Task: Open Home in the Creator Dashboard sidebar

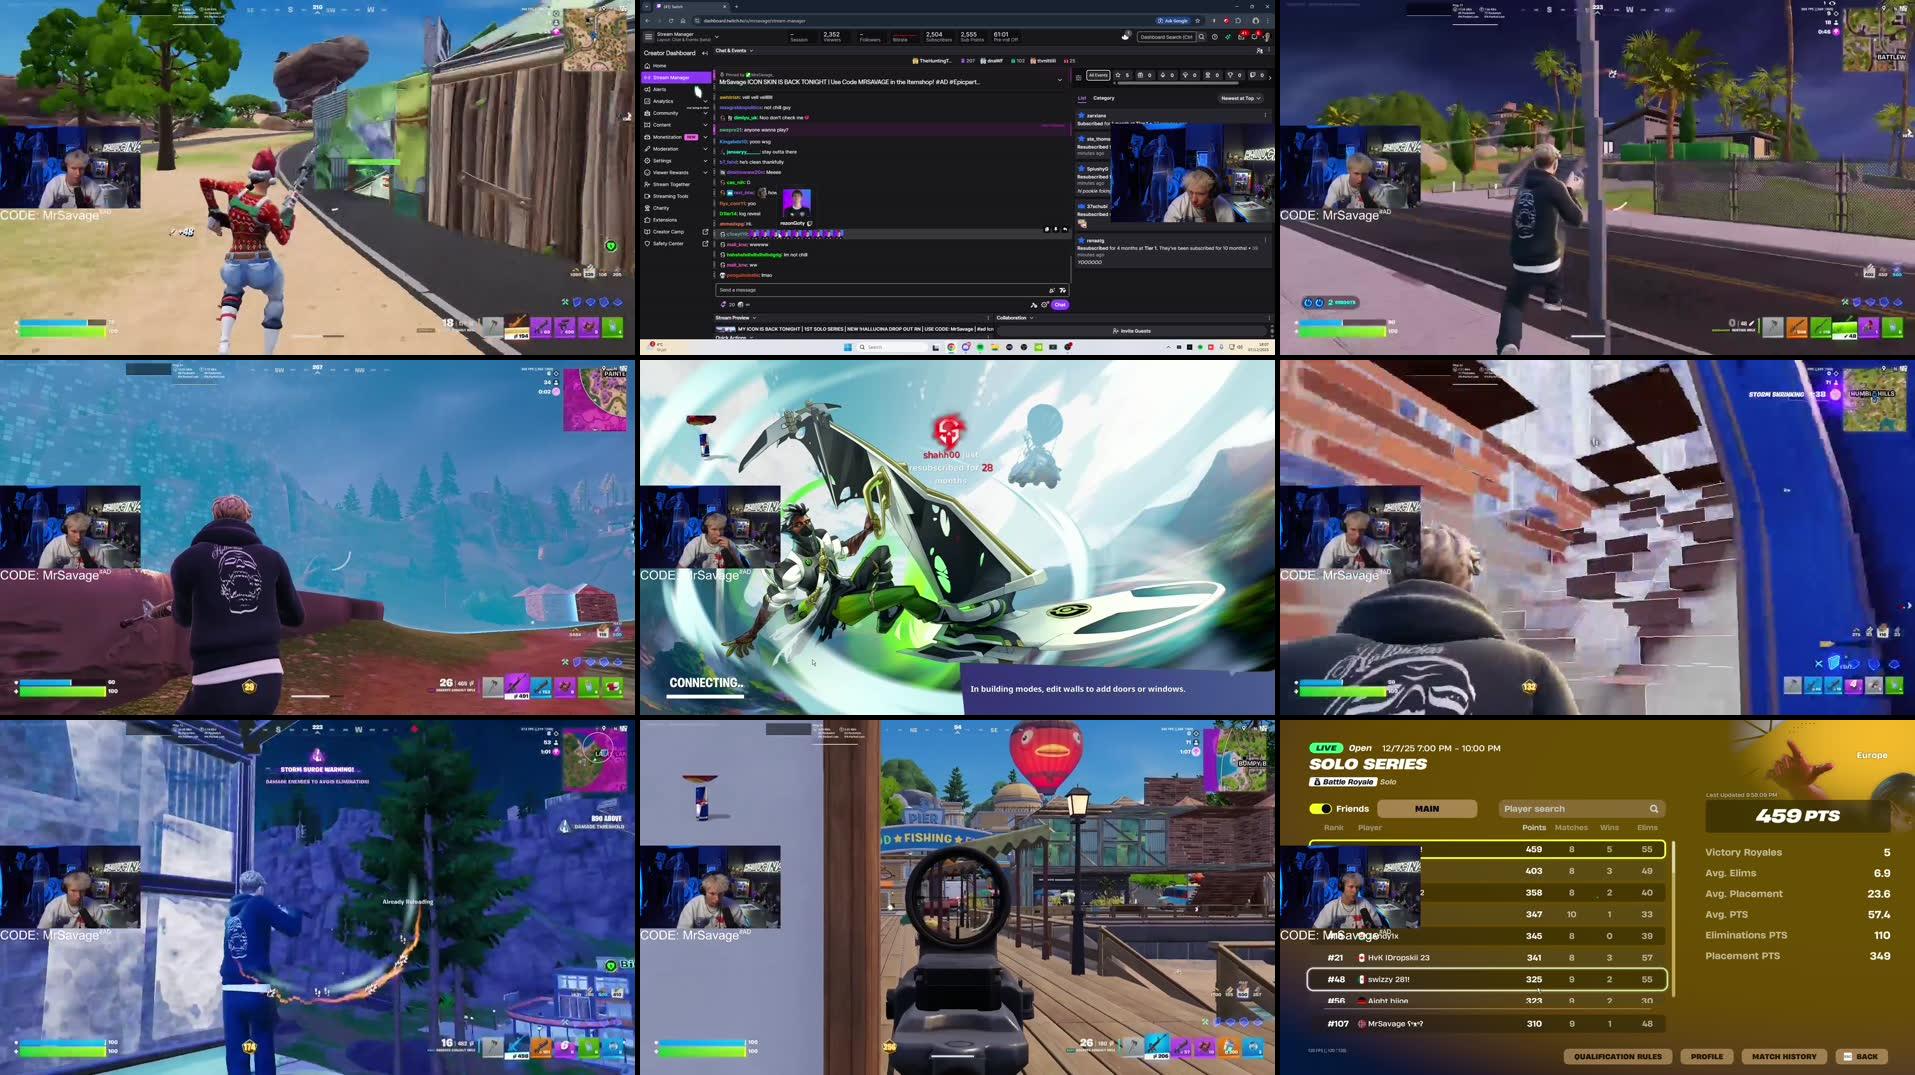Action: (660, 66)
